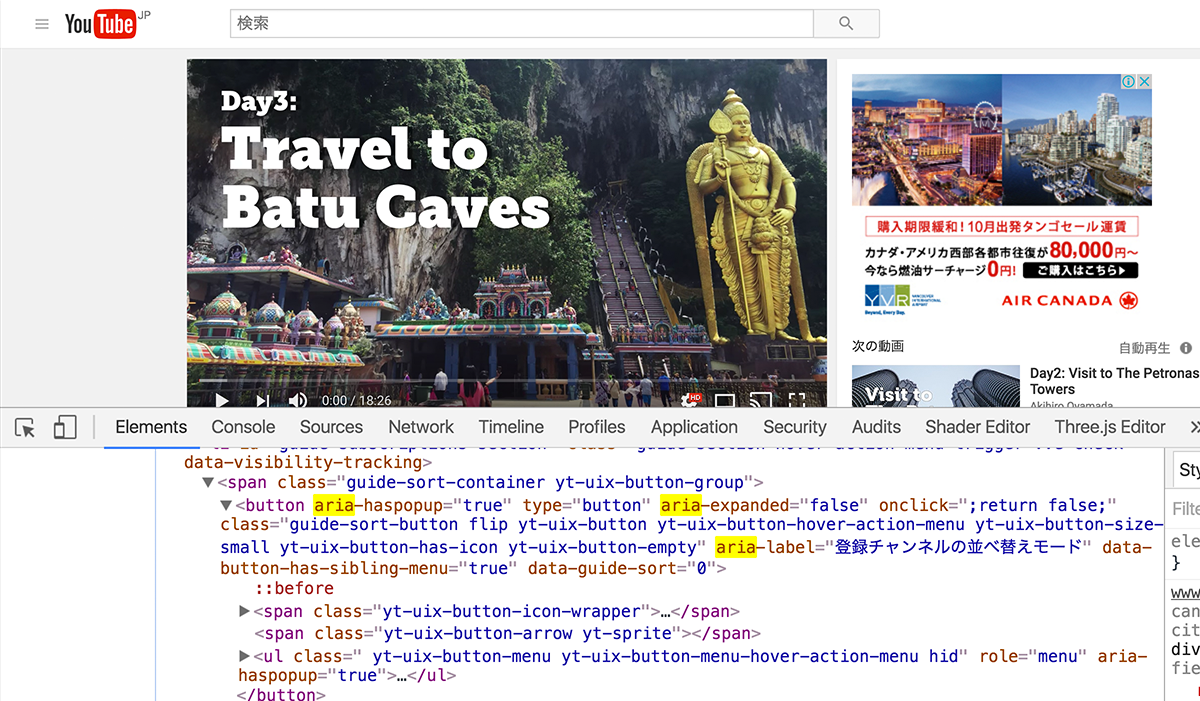Activate the DevTools inspect element pointer
The width and height of the screenshot is (1200, 701).
(26, 428)
